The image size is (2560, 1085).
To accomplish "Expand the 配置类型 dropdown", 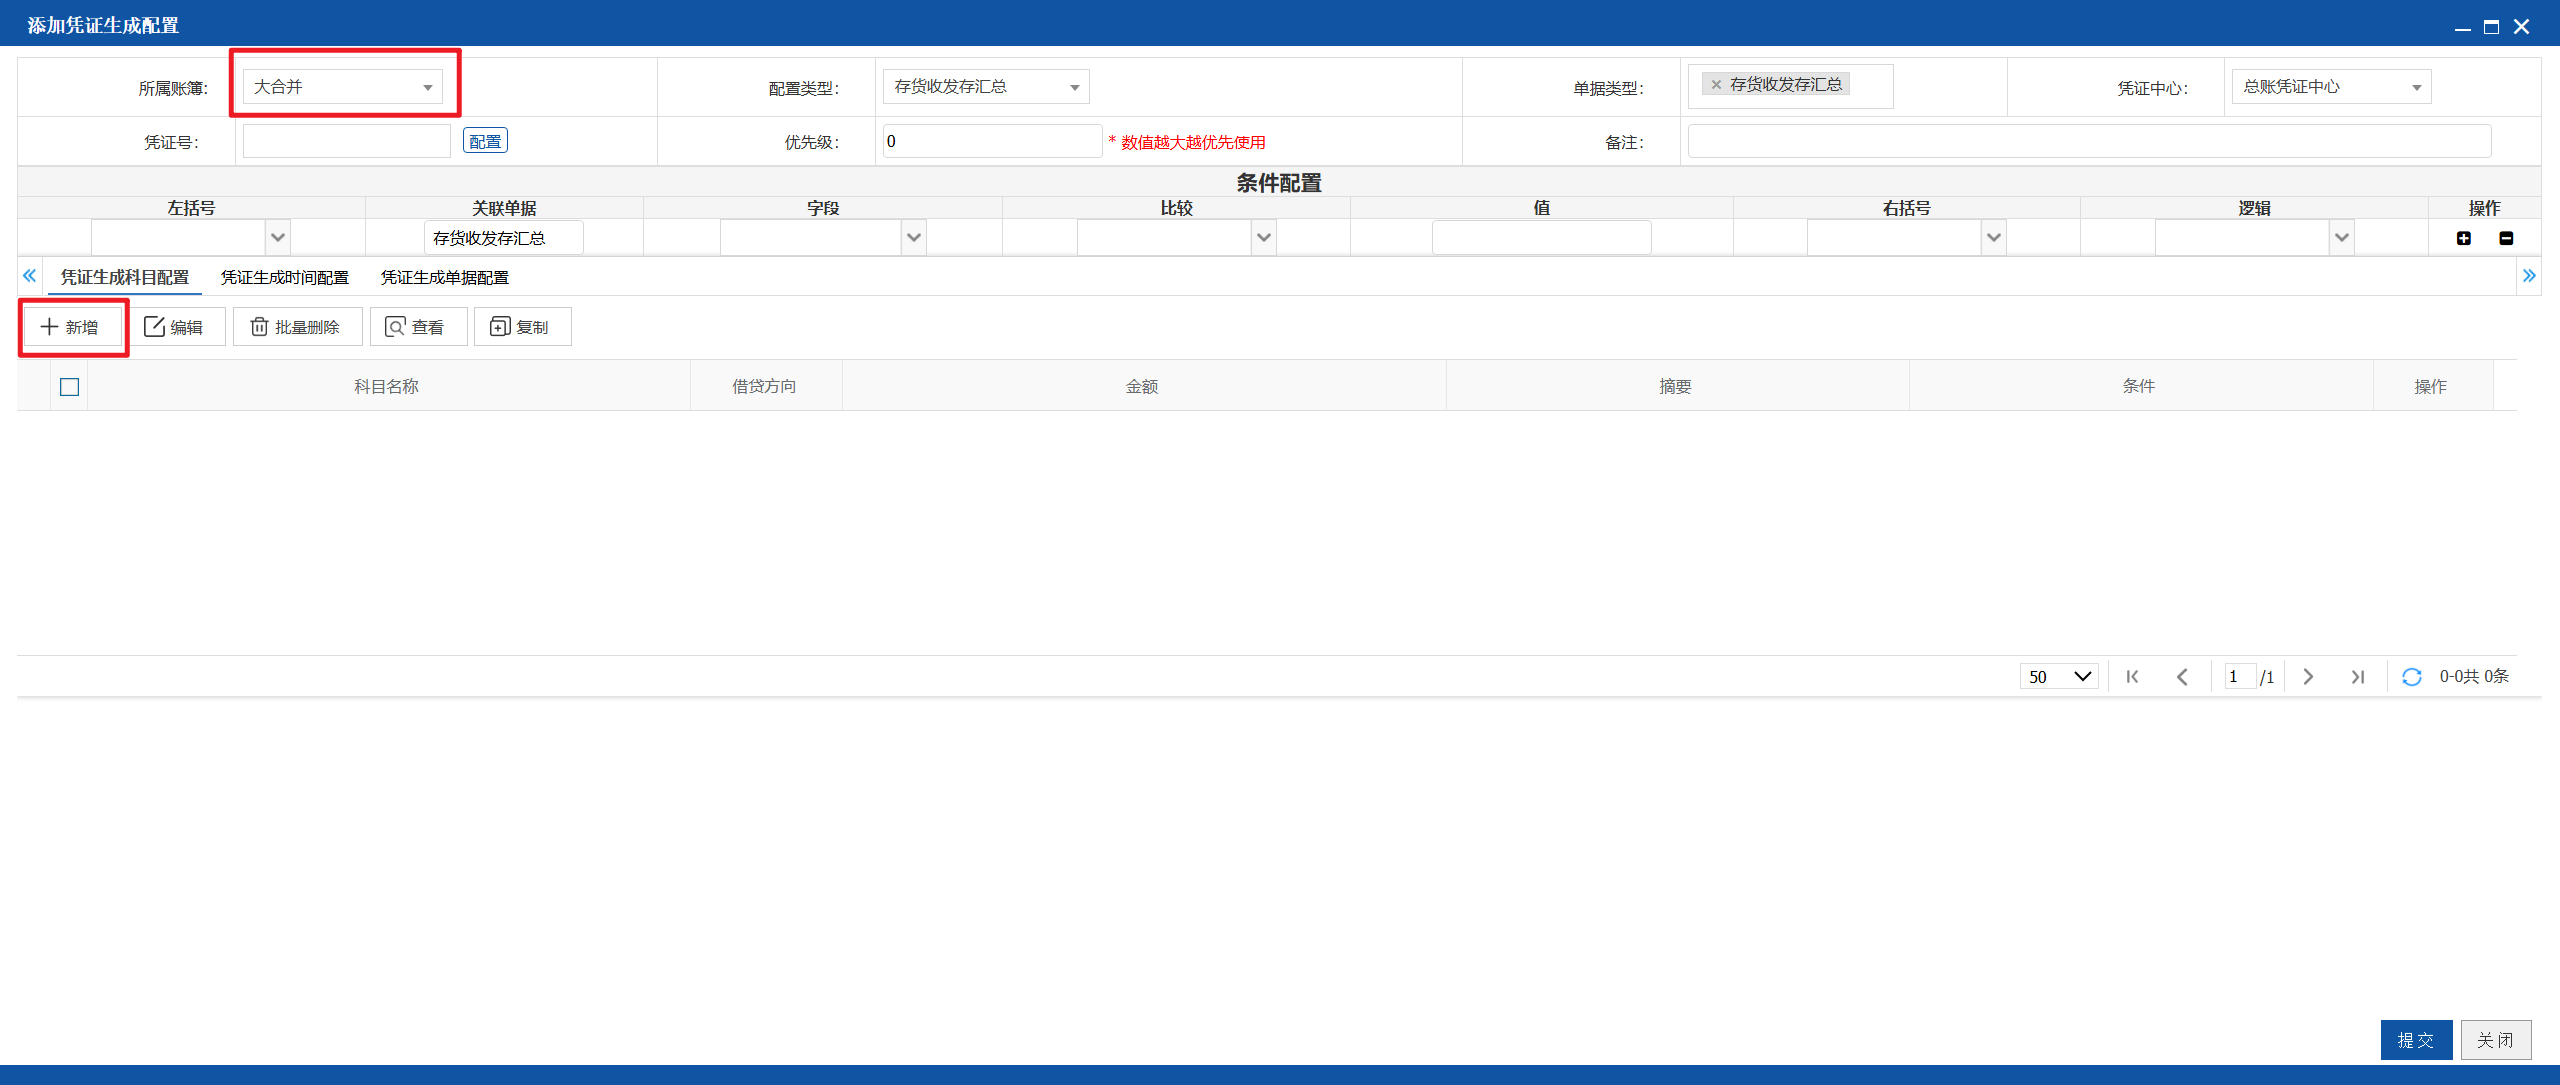I will coord(986,87).
